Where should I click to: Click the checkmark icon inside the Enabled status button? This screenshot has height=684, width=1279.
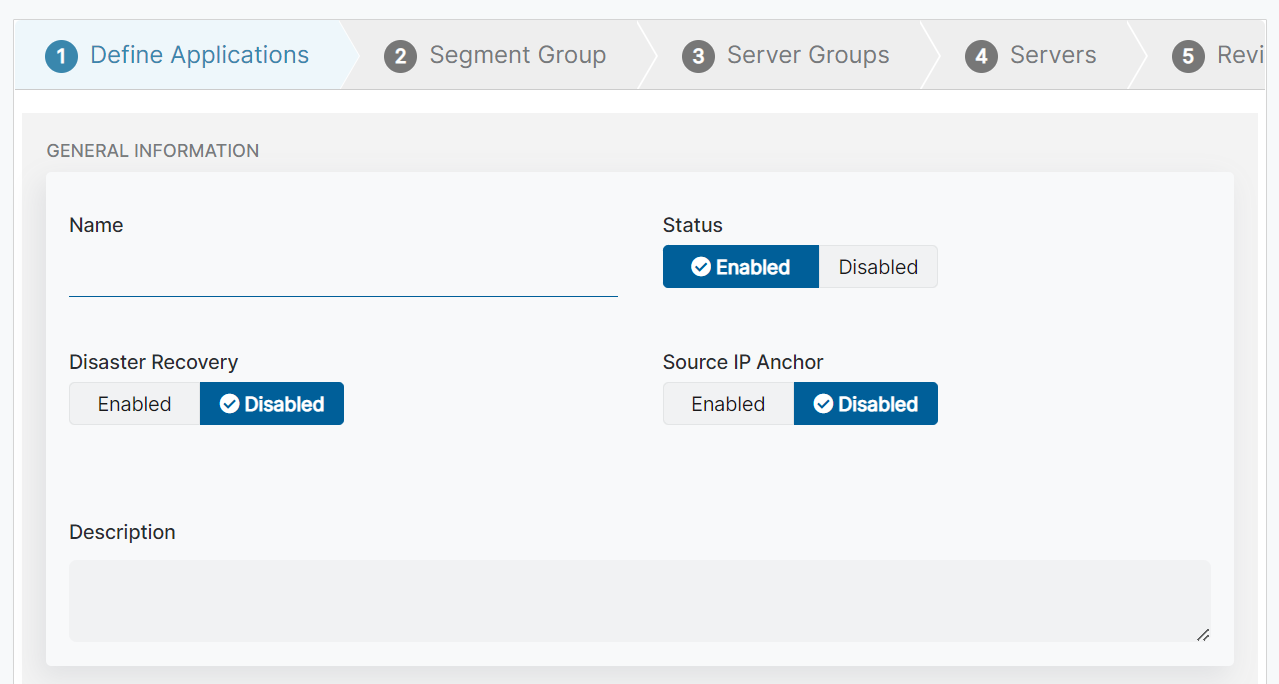coord(704,266)
